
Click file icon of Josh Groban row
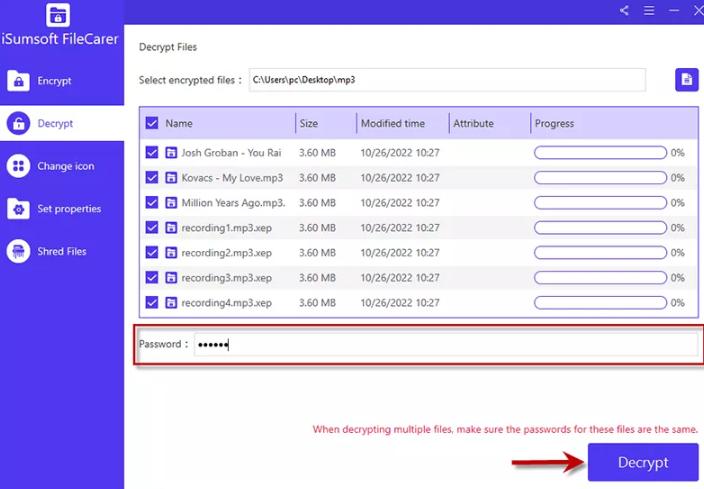pos(171,153)
